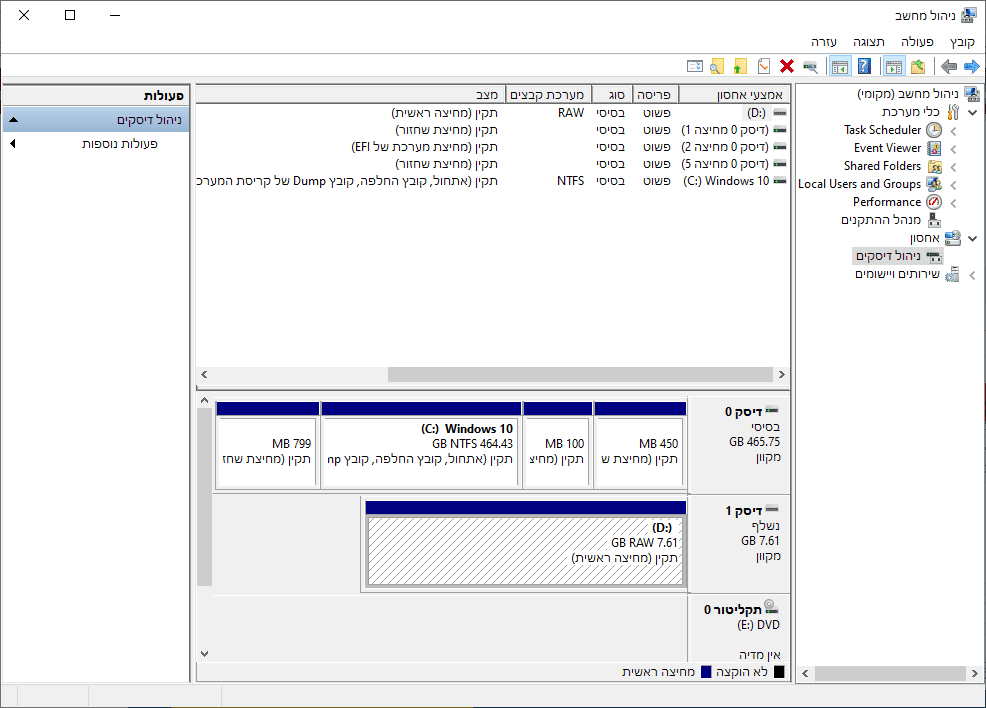Click the Shared Folders icon in the tree
Screen dimensions: 986x708
(933, 166)
